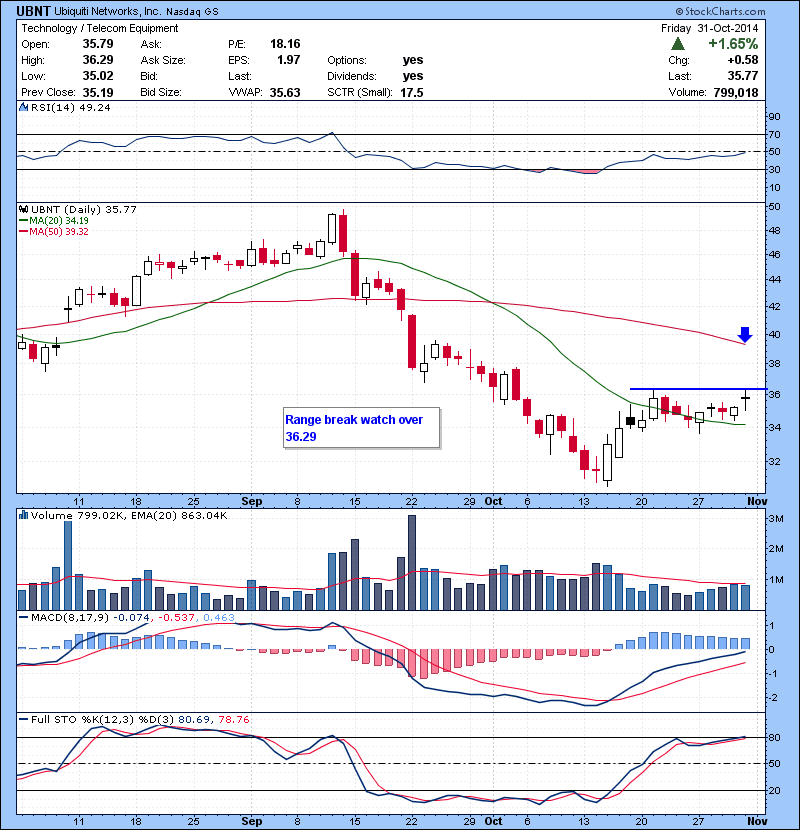The width and height of the screenshot is (800, 830).
Task: Click the Prev Close value 35.19
Action: [x=98, y=93]
